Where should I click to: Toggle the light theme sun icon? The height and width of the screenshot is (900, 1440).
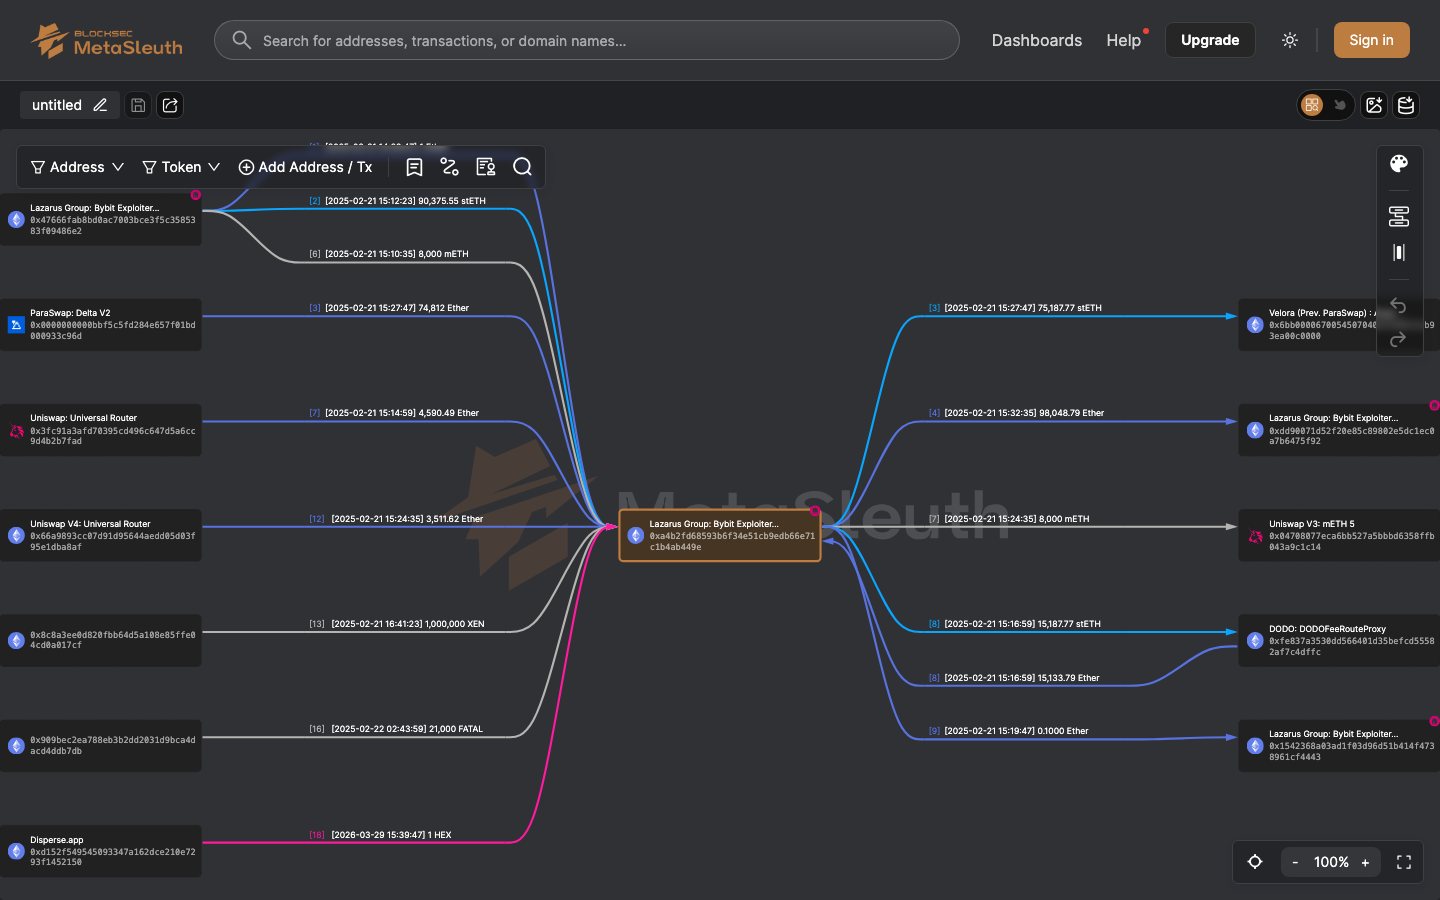point(1290,40)
